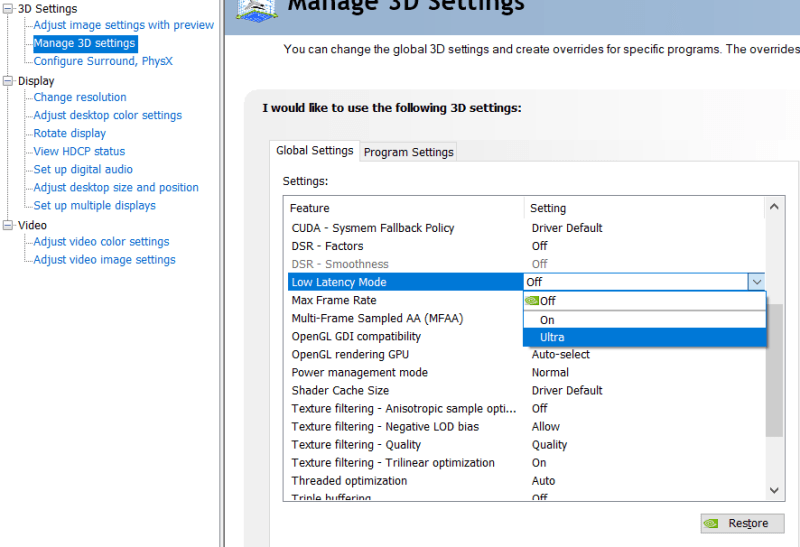This screenshot has height=547, width=800.
Task: Click Auto-select value for OpenGL GPU
Action: tap(560, 354)
